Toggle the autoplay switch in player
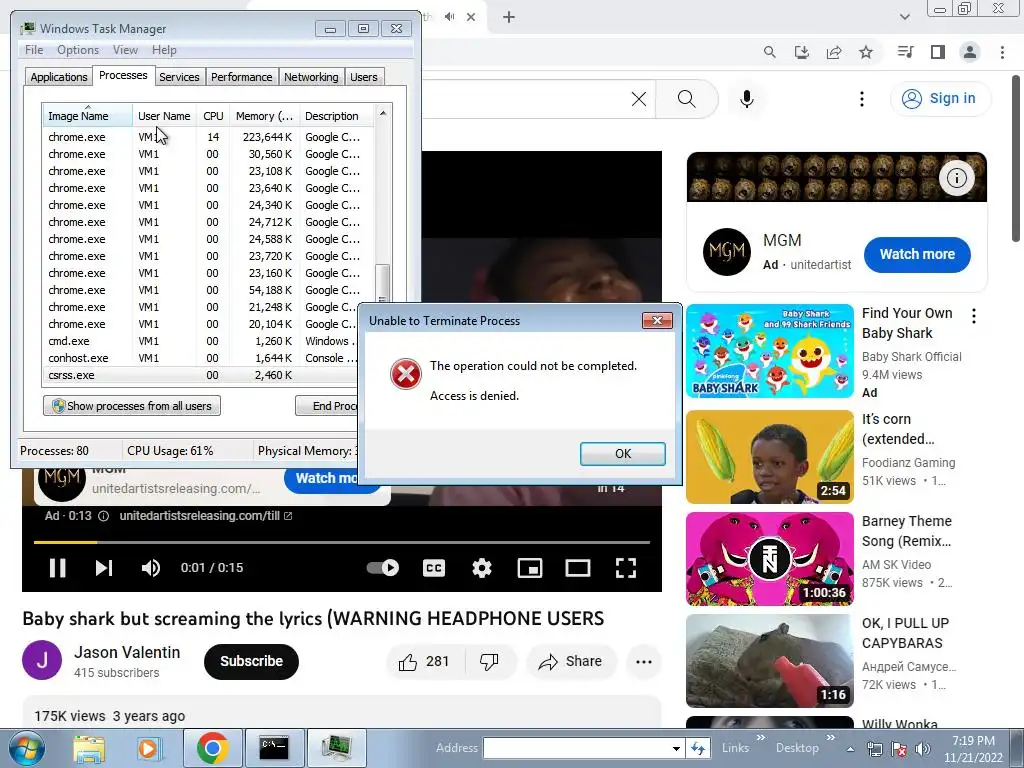Screen dimensions: 1024x768 coord(383,568)
